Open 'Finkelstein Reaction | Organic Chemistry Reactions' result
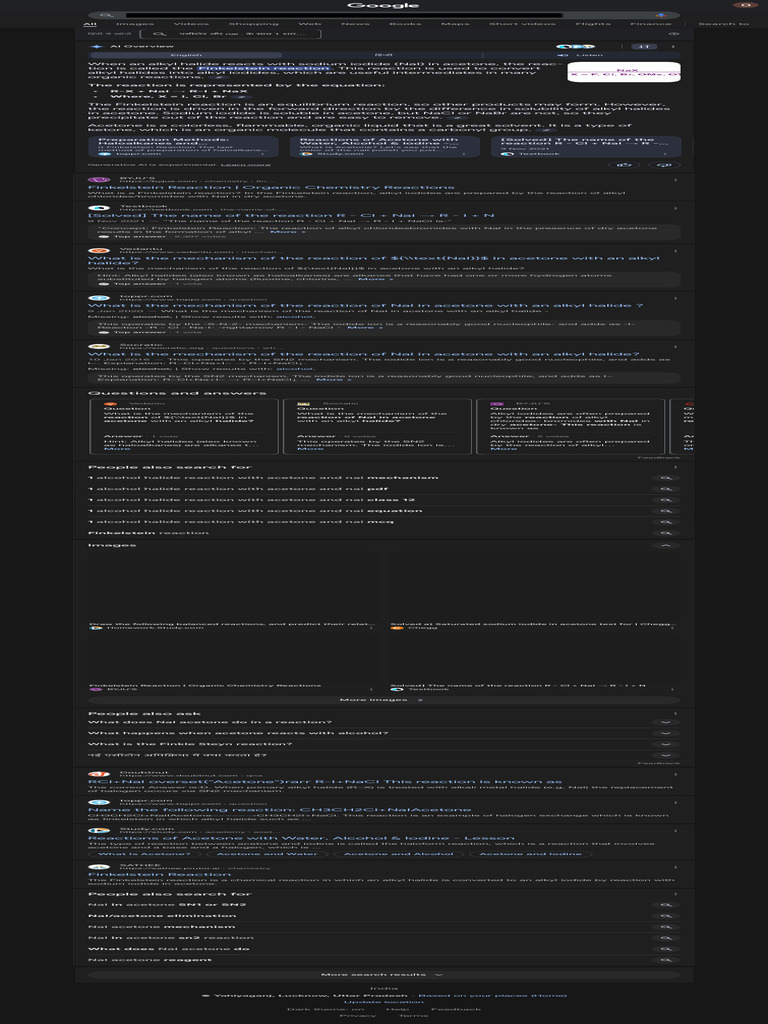 pos(271,187)
